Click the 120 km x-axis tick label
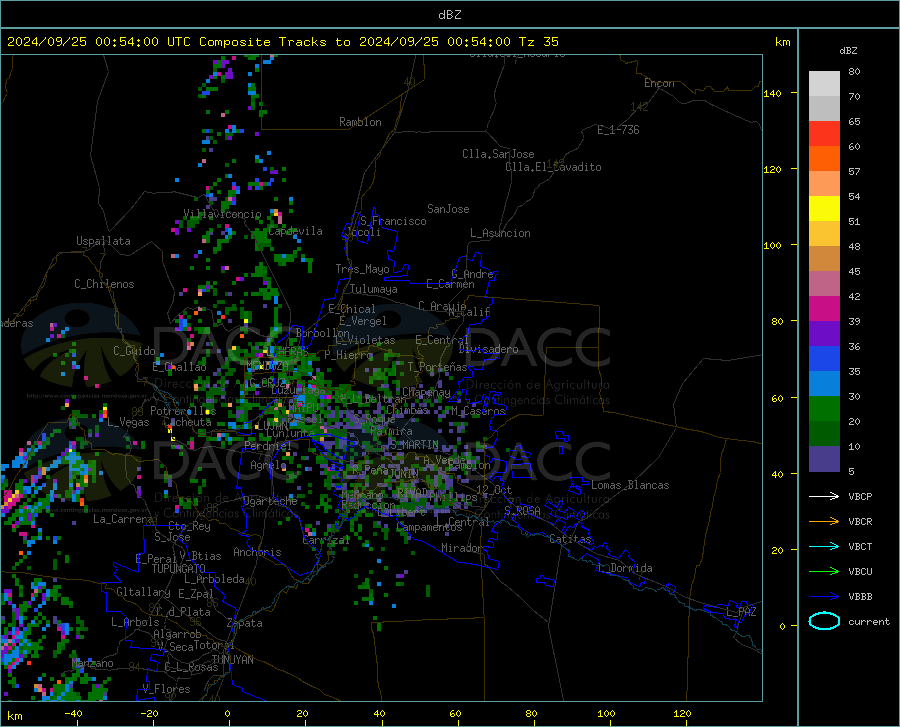Viewport: 900px width, 727px height. pyautogui.click(x=682, y=714)
